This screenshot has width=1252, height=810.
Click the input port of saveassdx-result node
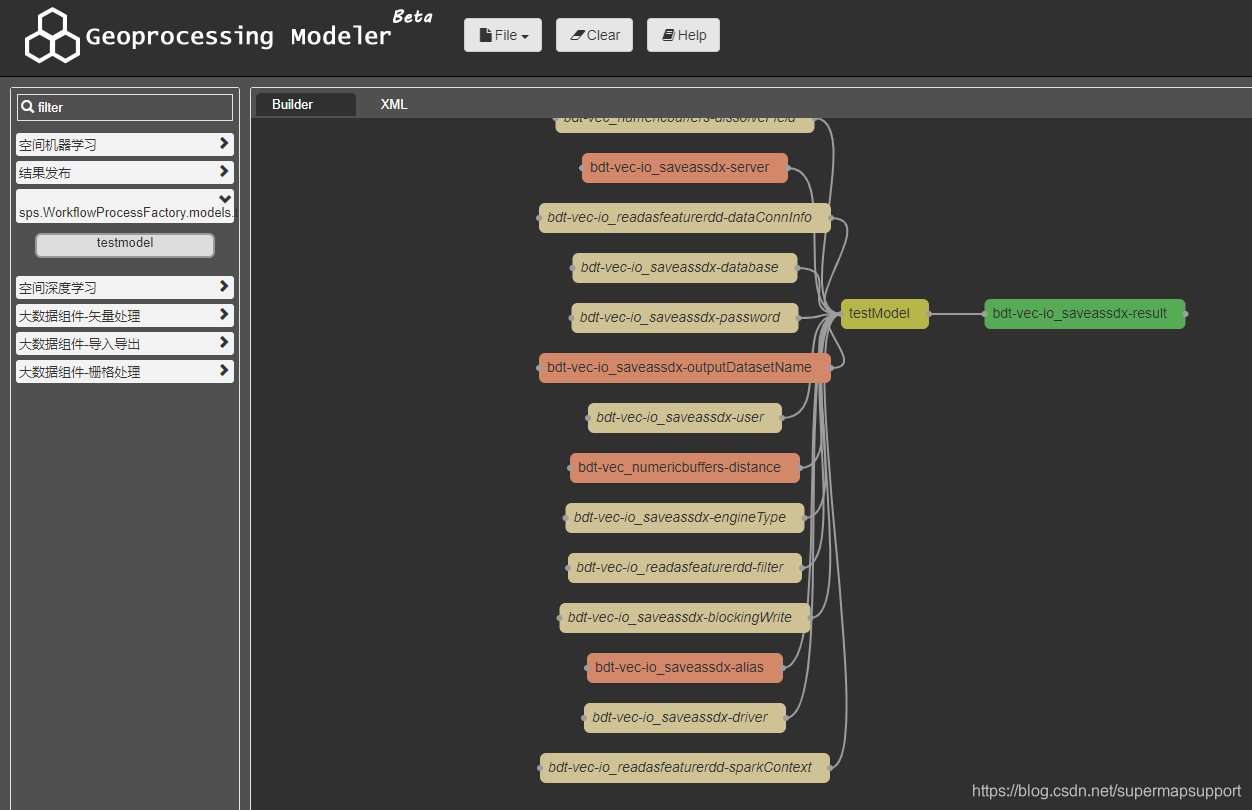[983, 314]
